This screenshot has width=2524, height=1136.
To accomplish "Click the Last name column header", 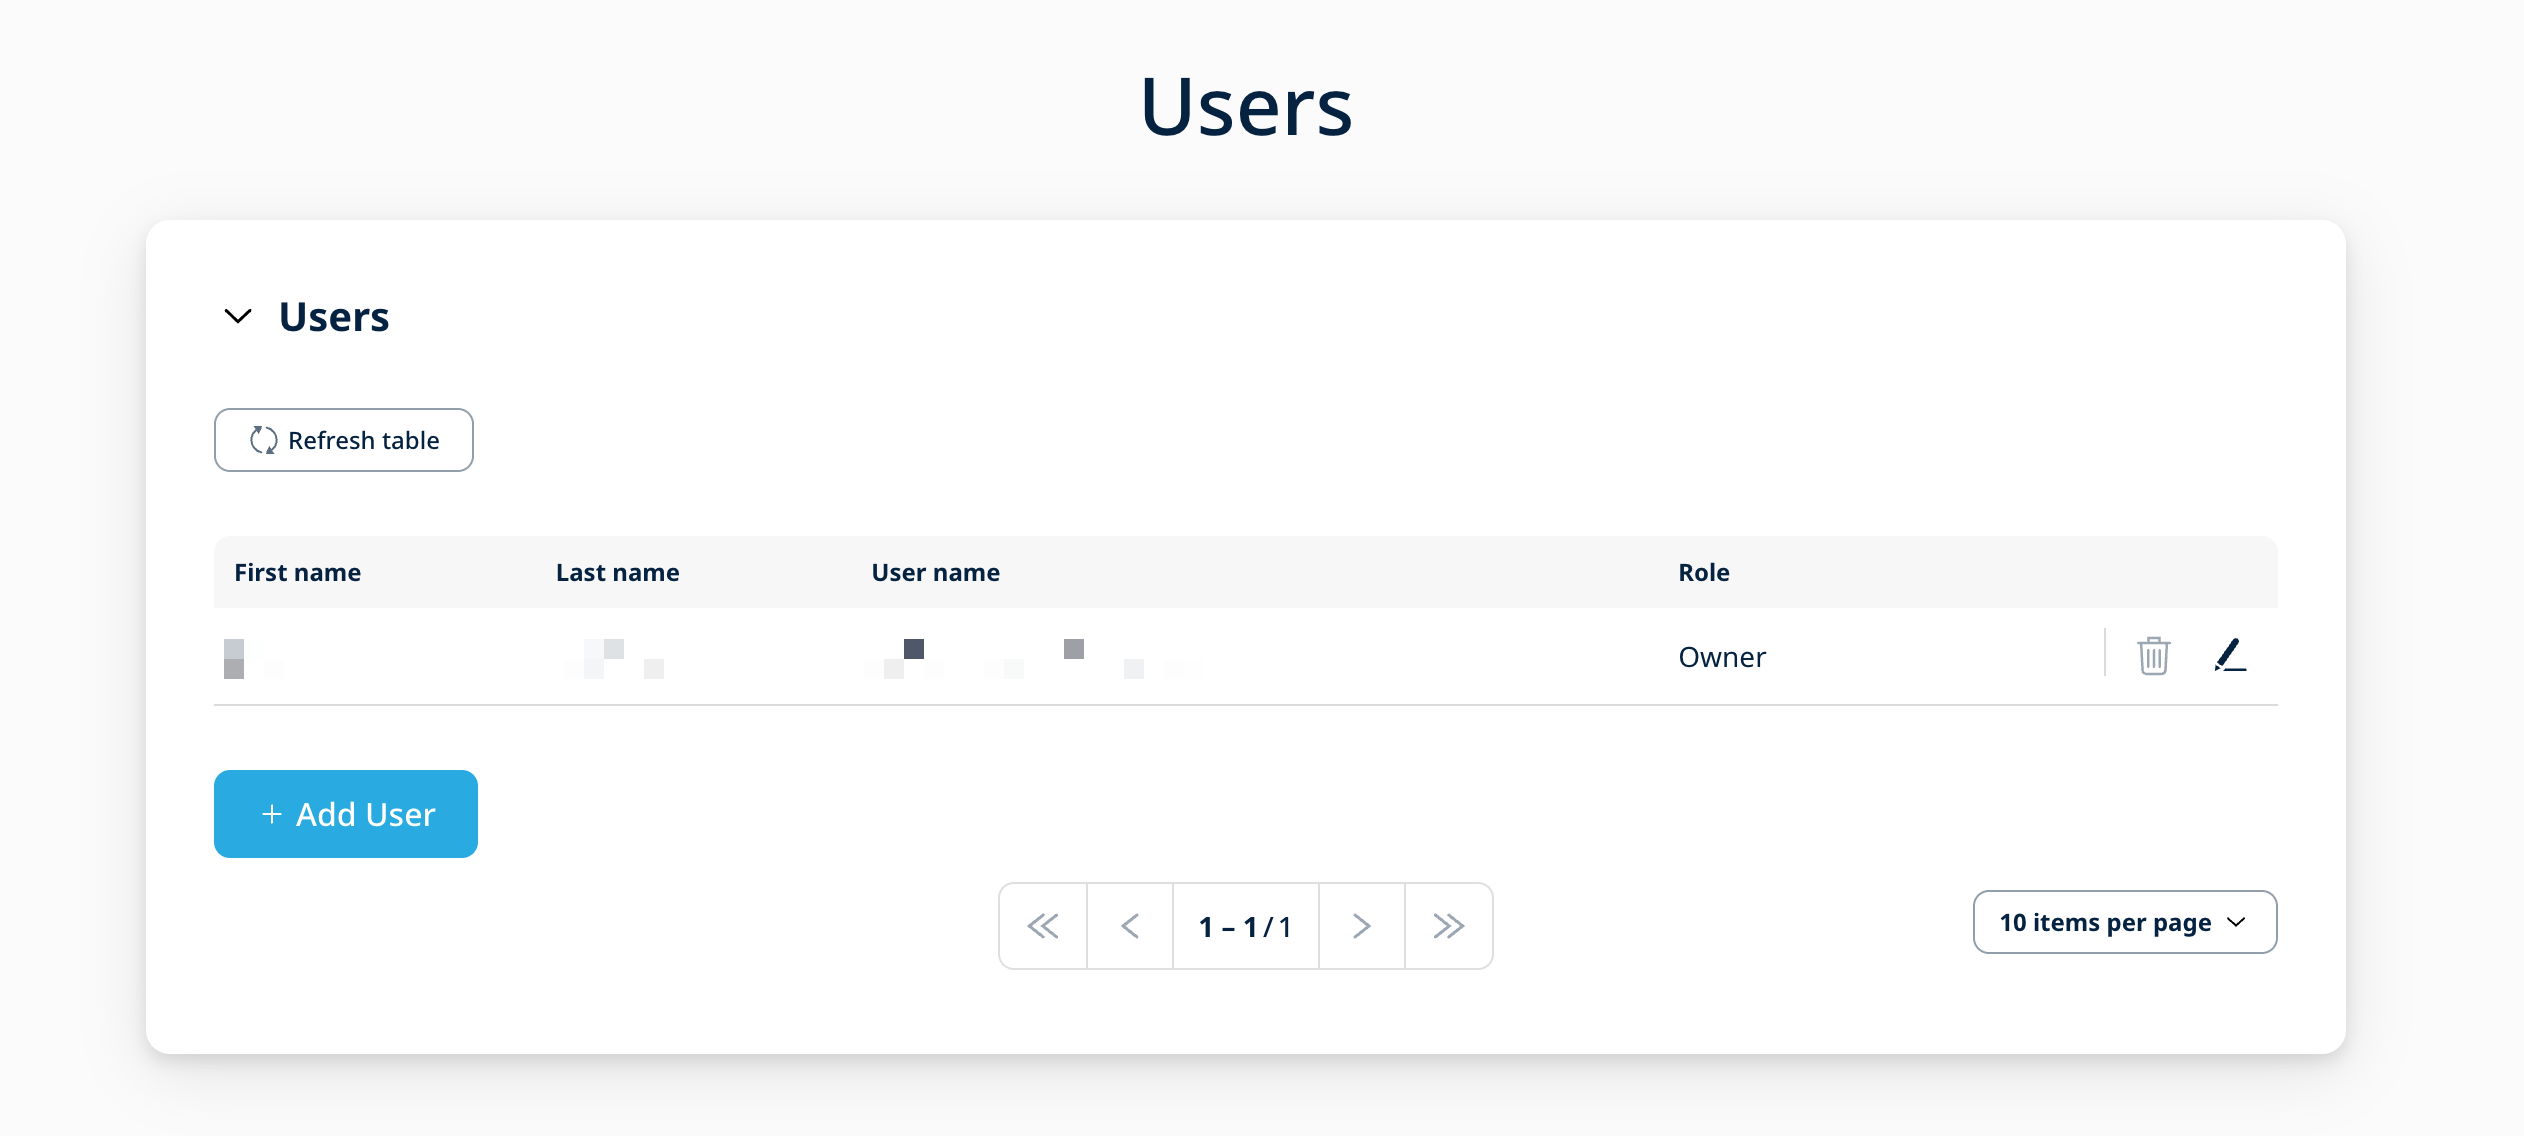I will 617,572.
